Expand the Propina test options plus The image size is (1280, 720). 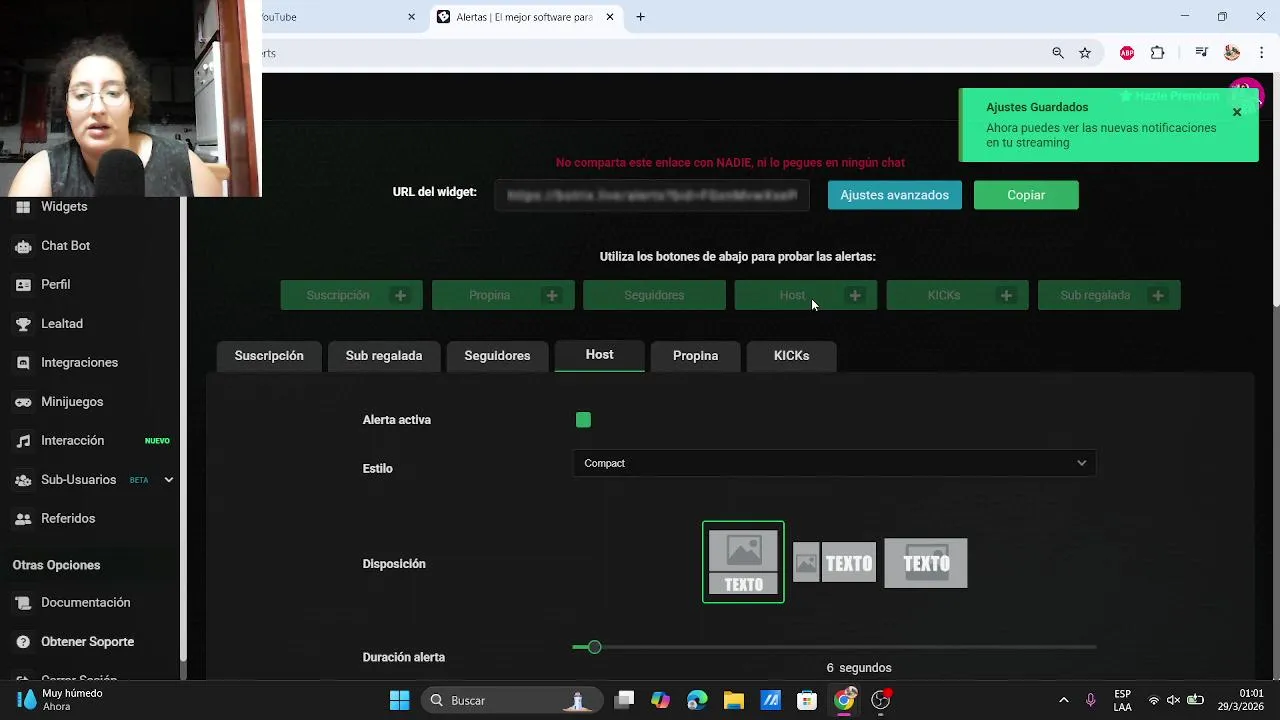pos(552,295)
